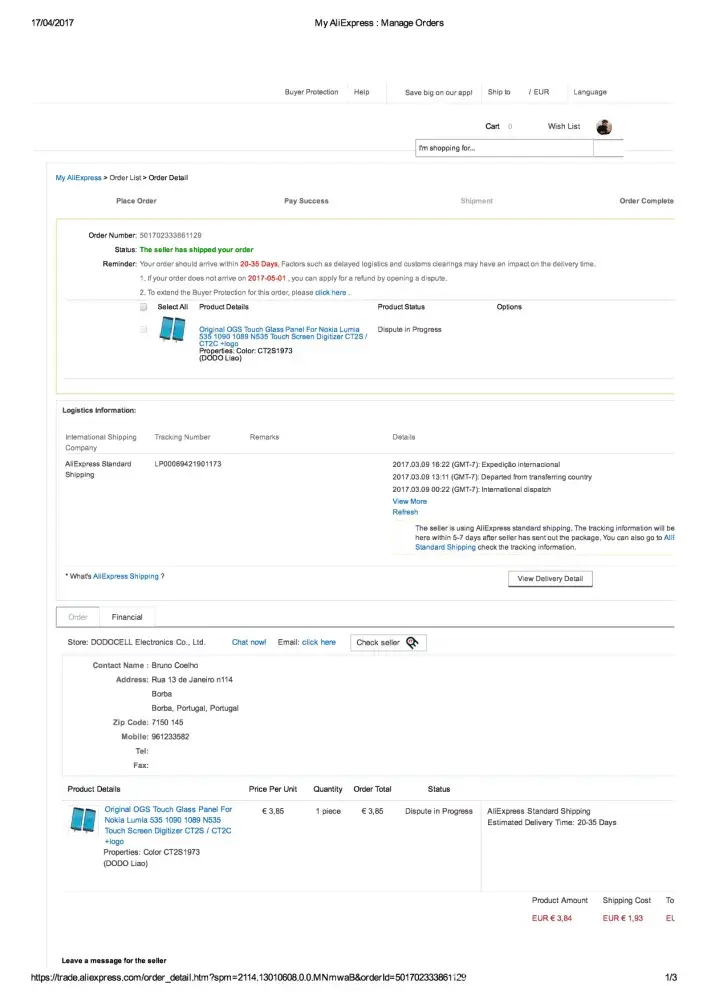Open the user profile avatar

click(604, 127)
